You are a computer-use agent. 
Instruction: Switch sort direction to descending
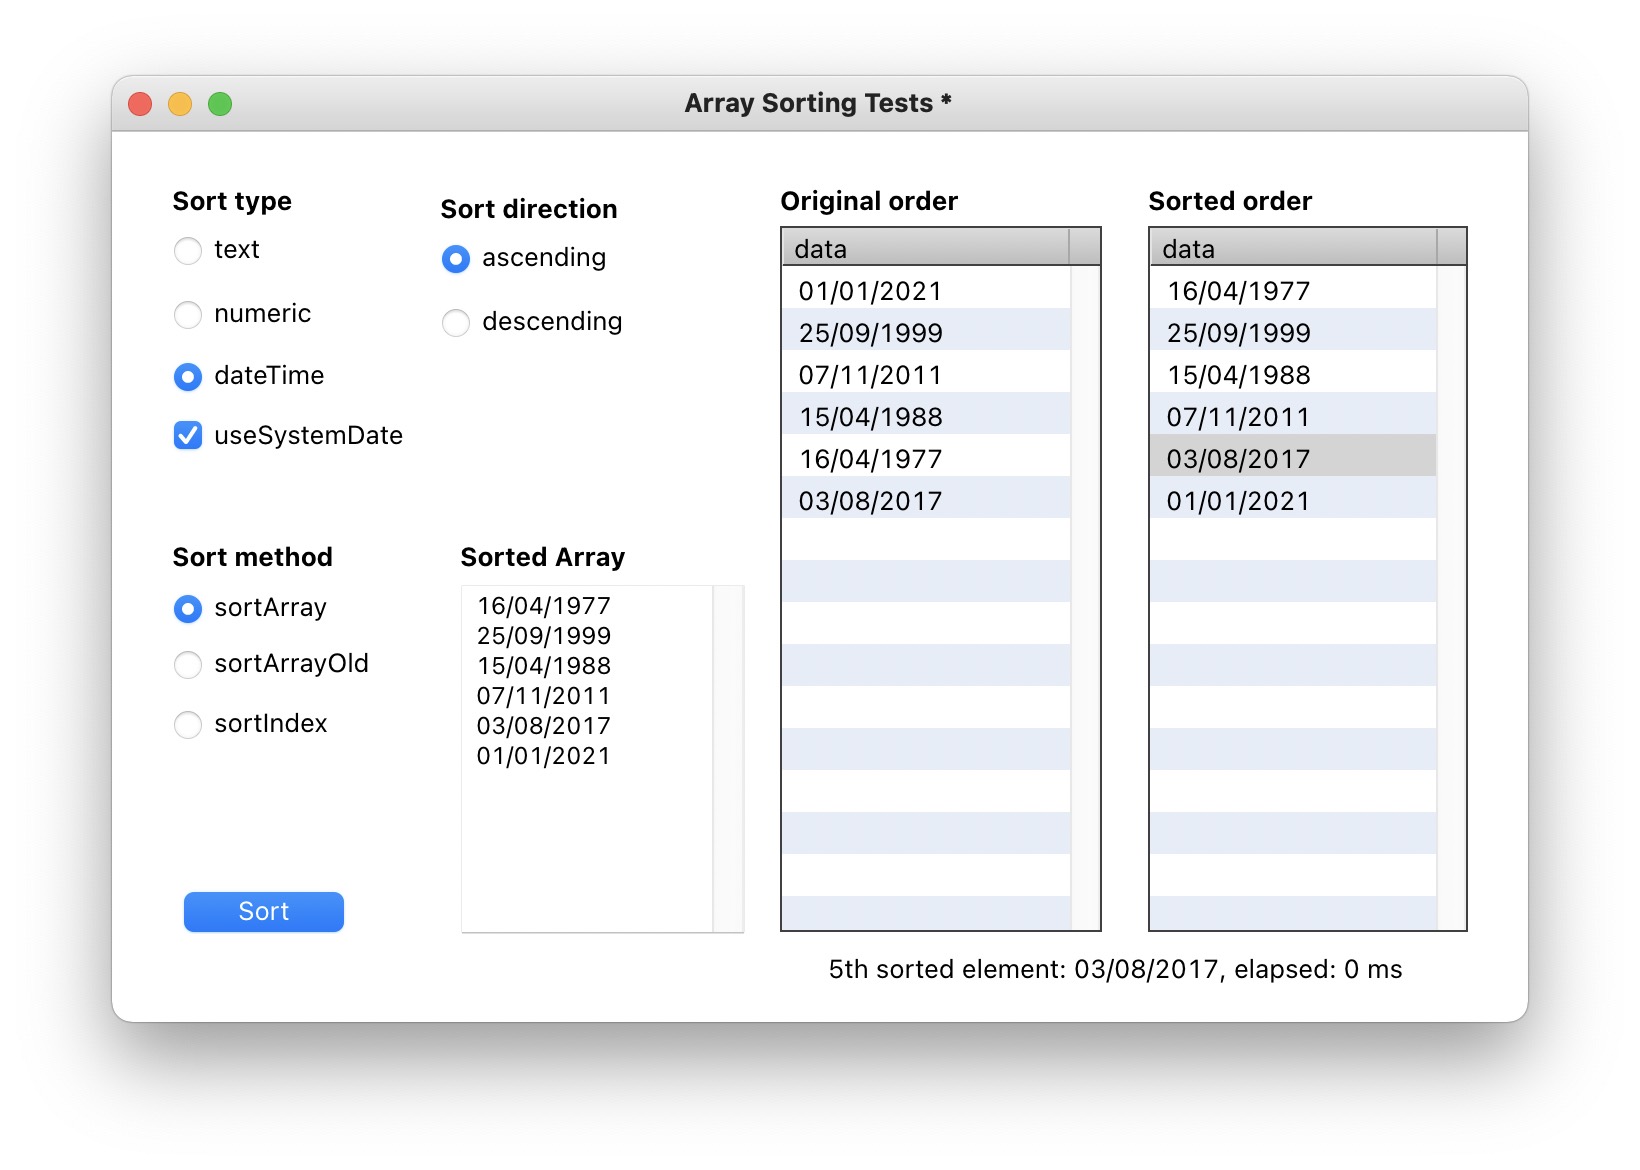(456, 323)
